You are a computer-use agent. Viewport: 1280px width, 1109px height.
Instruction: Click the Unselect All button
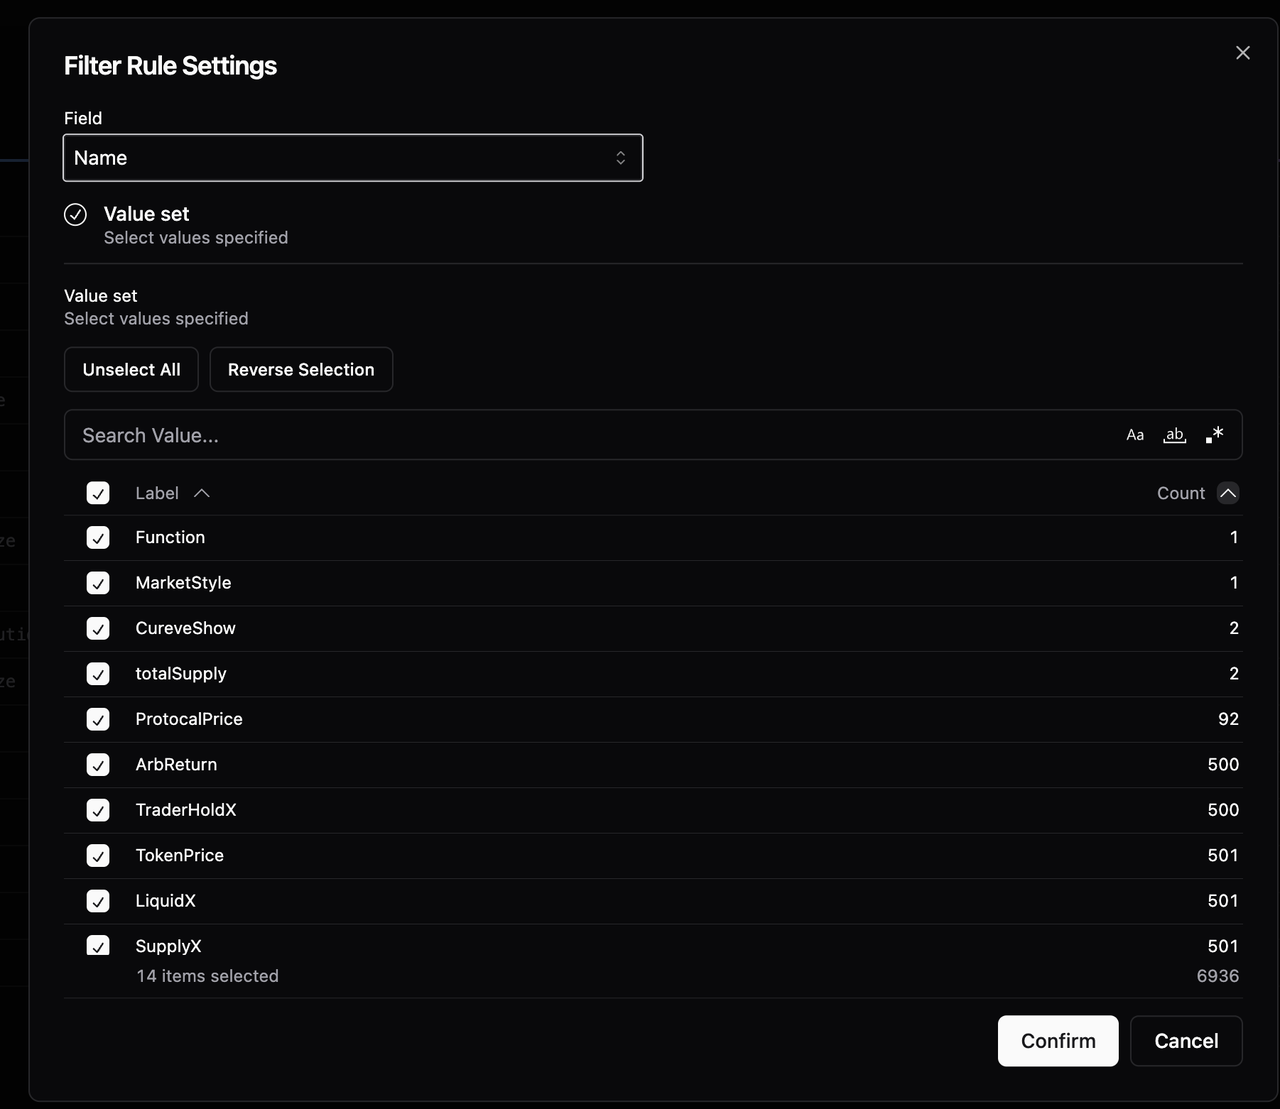pyautogui.click(x=131, y=370)
